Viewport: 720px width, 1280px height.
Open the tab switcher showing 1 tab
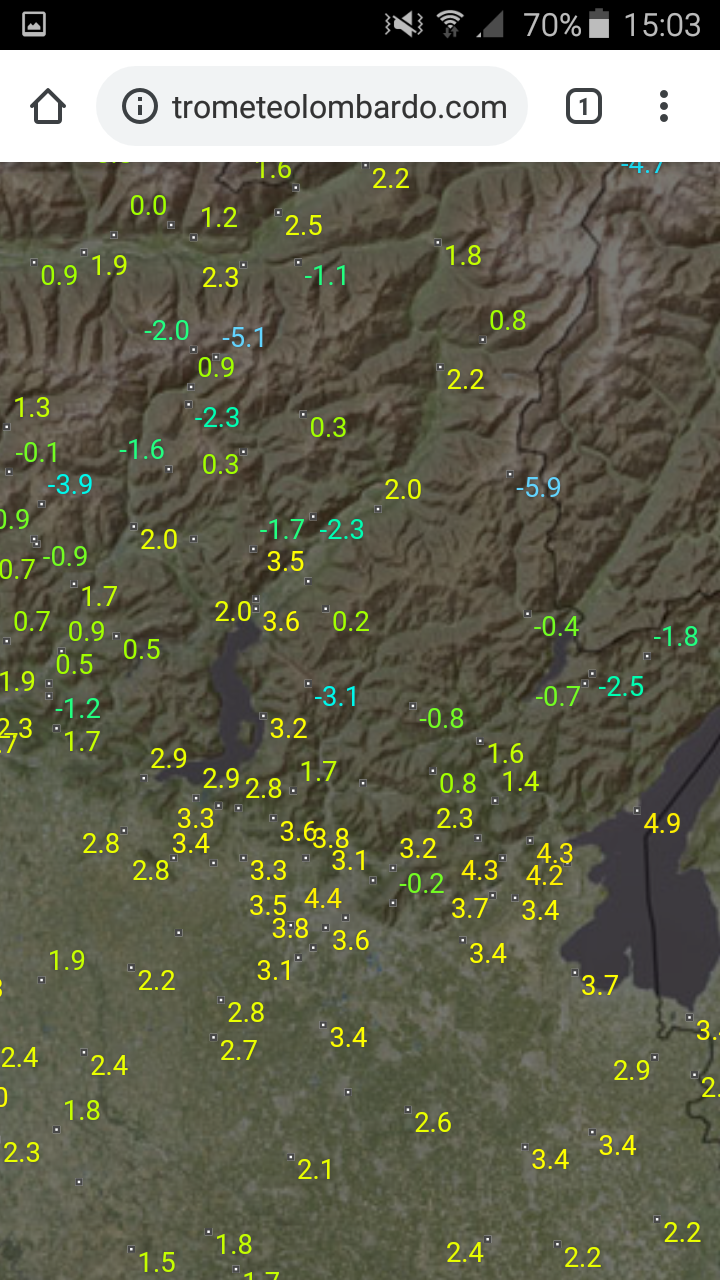[584, 106]
